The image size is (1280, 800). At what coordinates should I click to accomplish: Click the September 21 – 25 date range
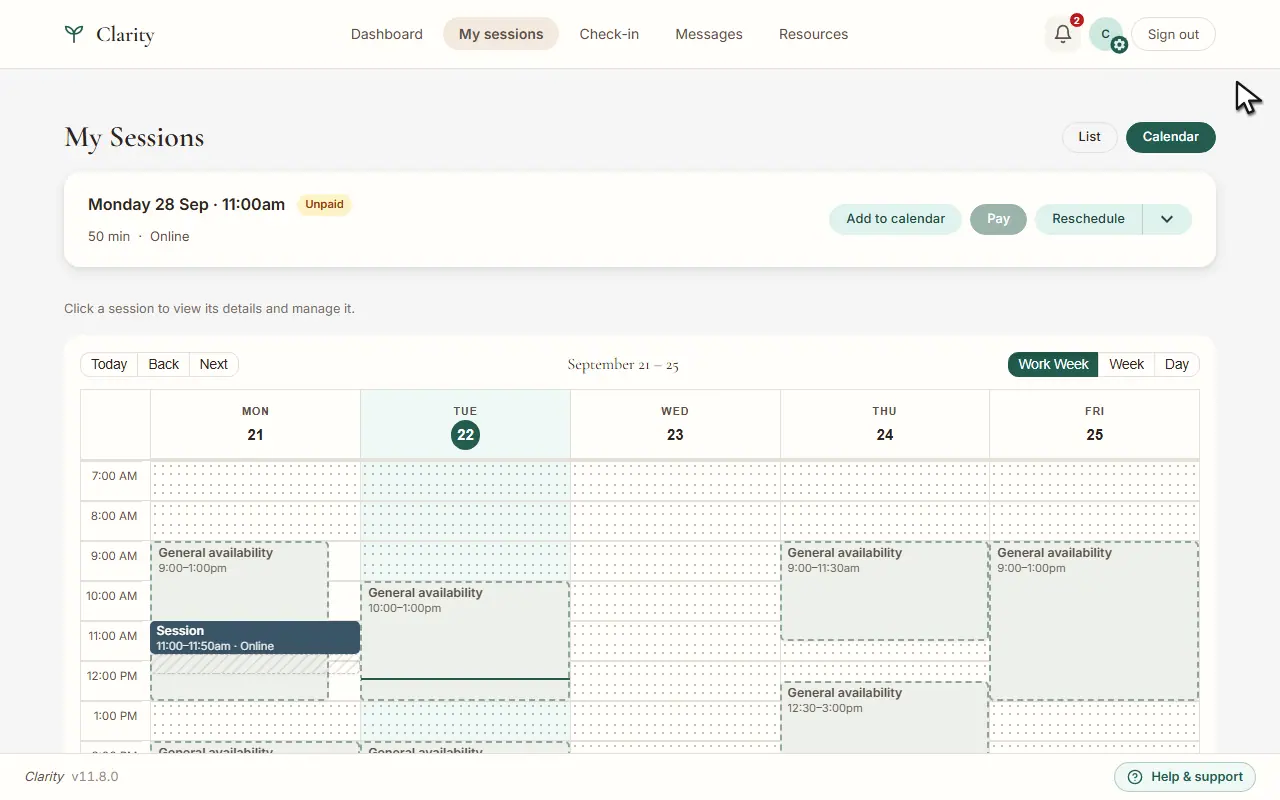tap(623, 364)
